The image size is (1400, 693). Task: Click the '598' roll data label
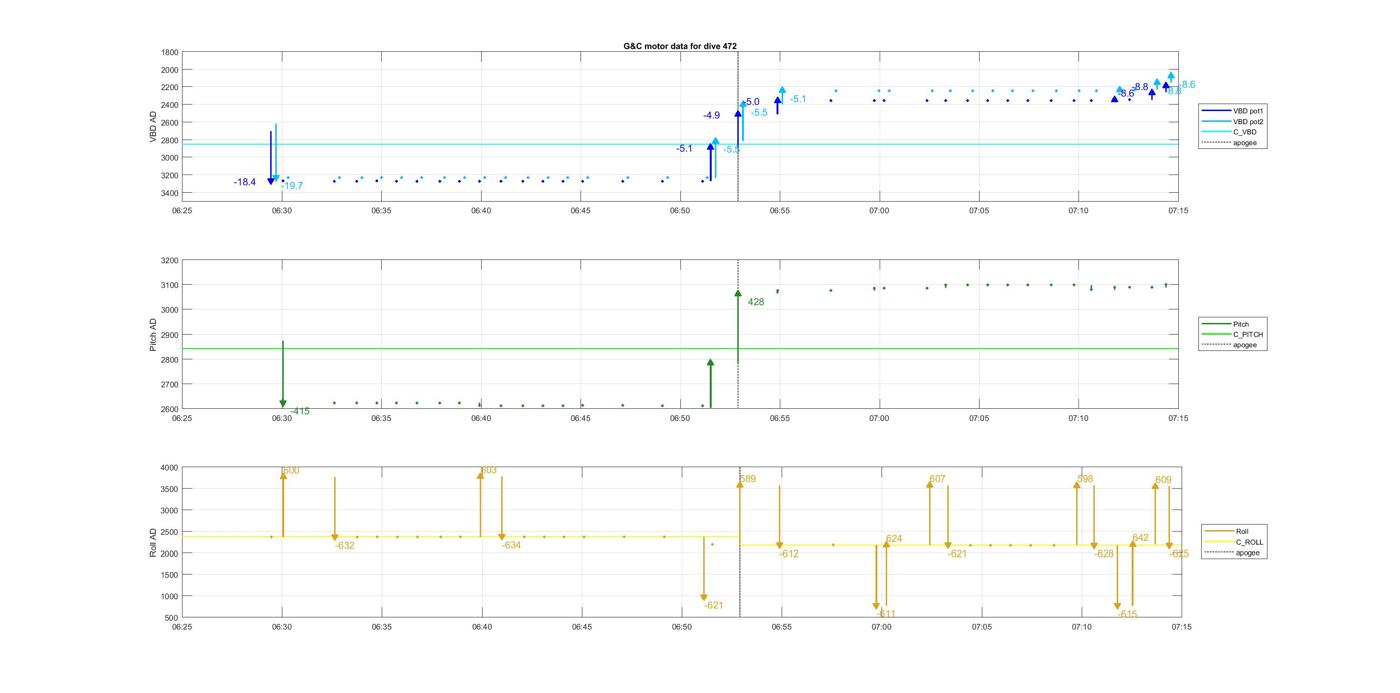point(1085,479)
